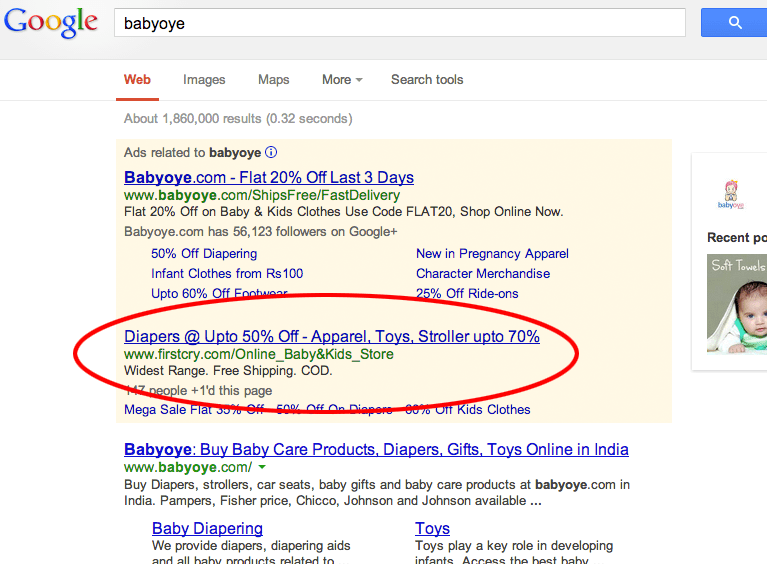Click Babyoye.com has 56,123 followers text
The width and height of the screenshot is (767, 564).
click(261, 231)
